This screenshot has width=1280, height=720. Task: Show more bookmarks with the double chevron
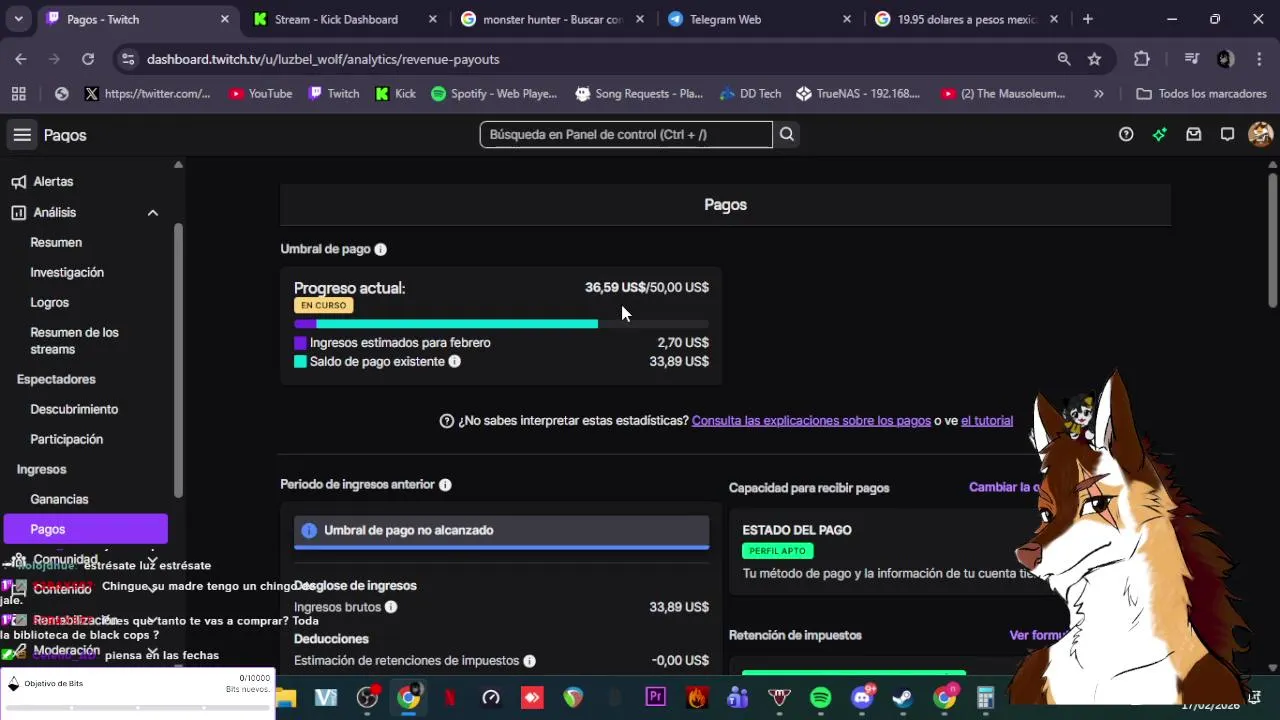tap(1099, 94)
